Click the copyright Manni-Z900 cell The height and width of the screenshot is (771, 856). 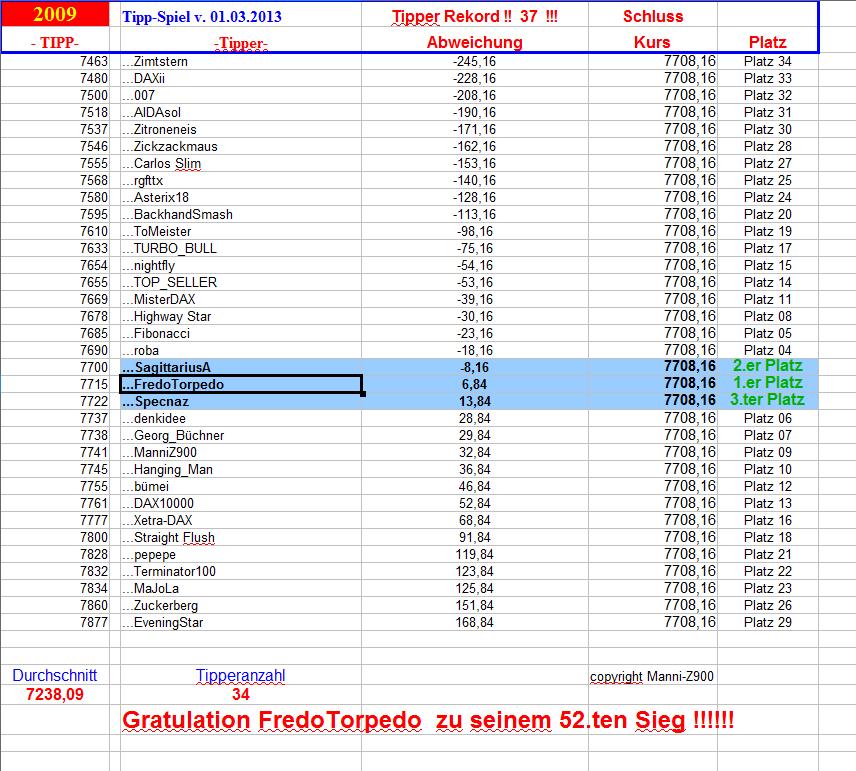point(652,677)
